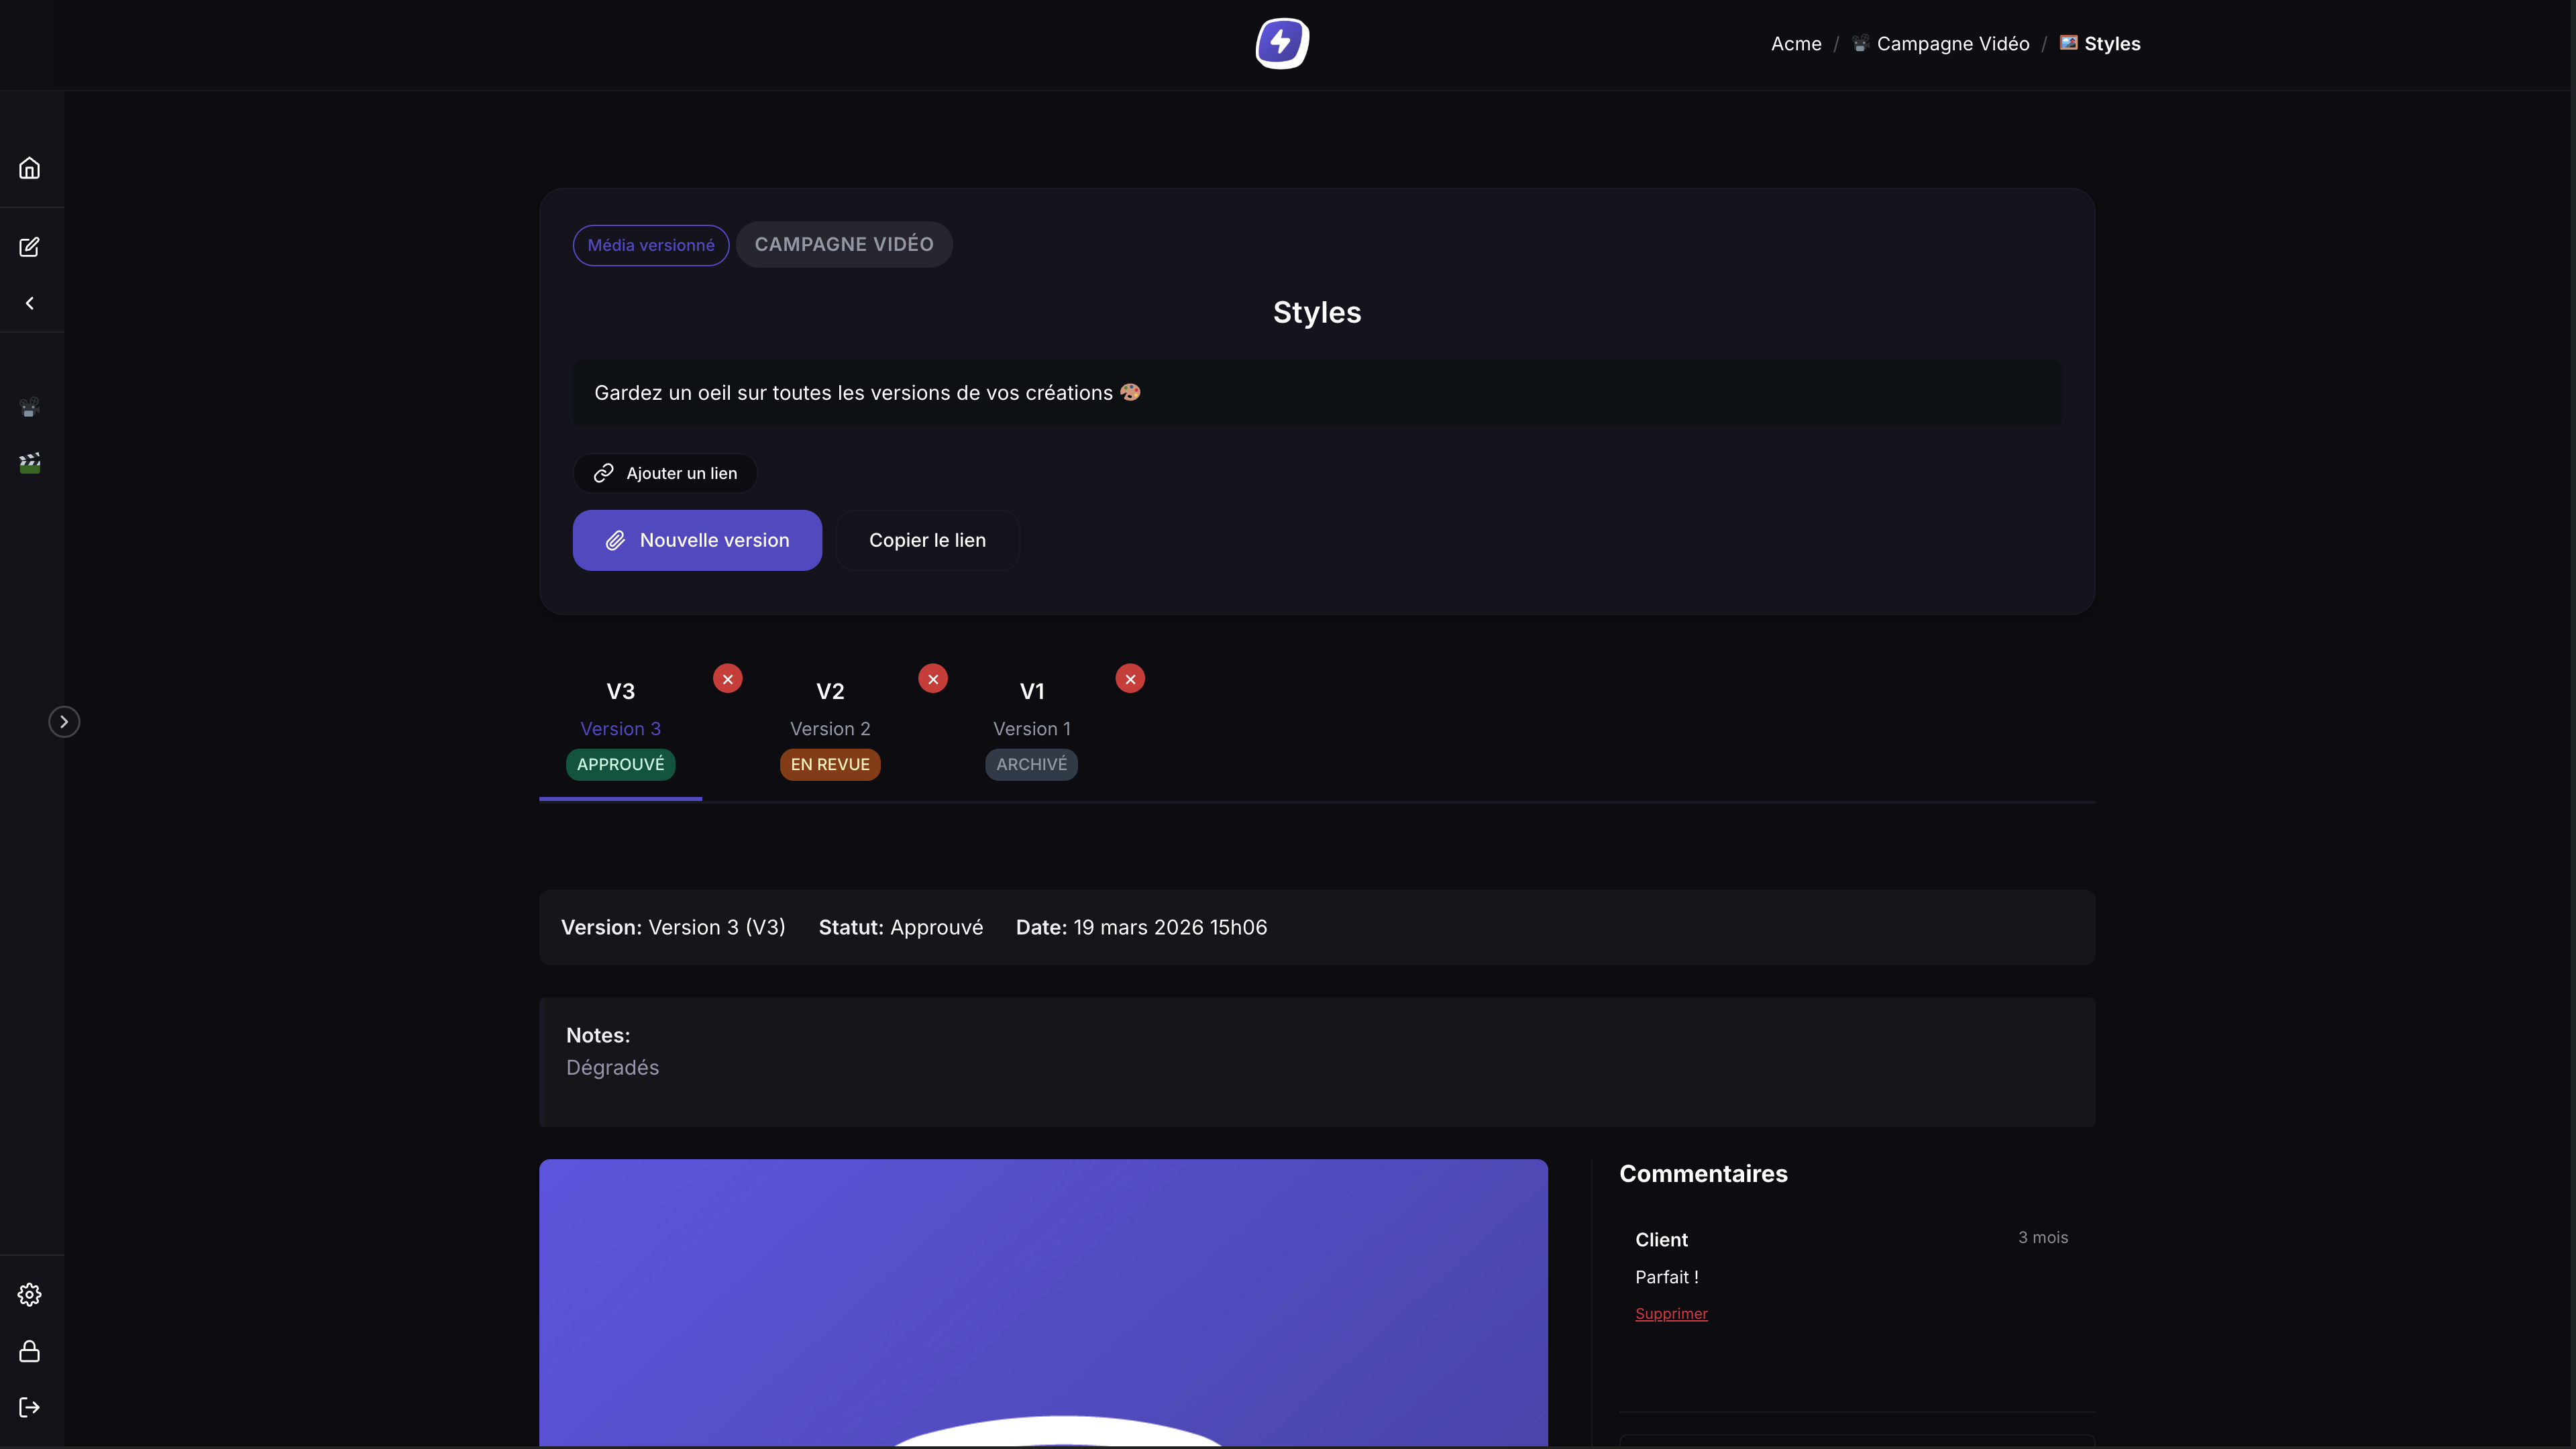Click the EN REVUE status badge
The width and height of the screenshot is (2576, 1449).
click(830, 764)
